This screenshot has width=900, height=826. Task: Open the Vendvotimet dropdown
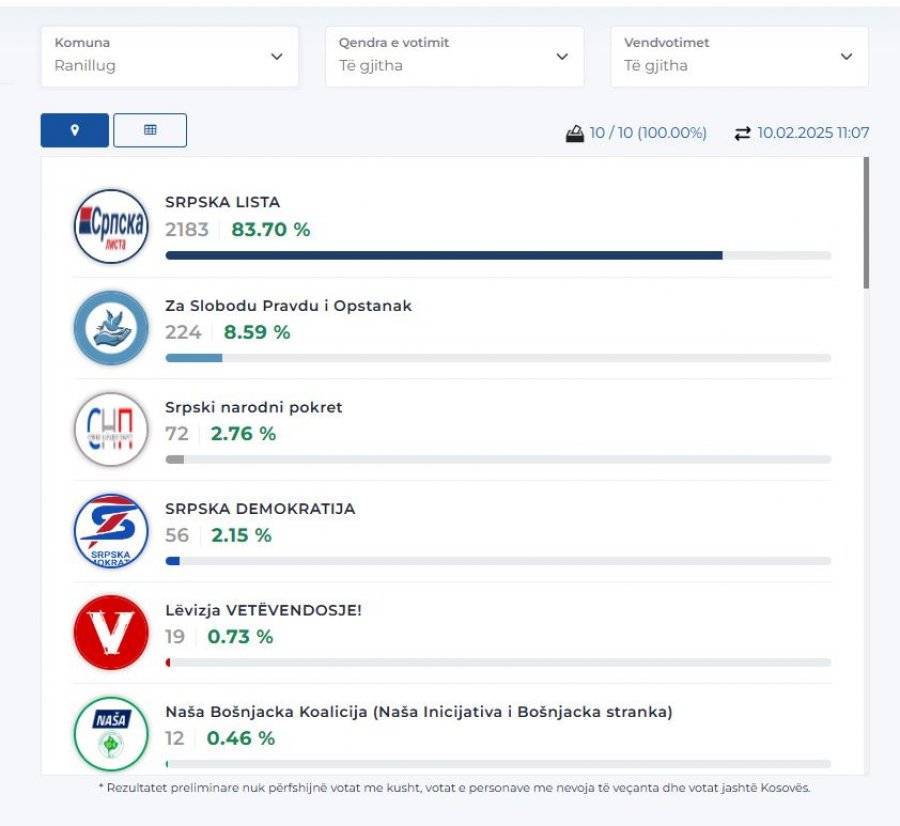739,57
